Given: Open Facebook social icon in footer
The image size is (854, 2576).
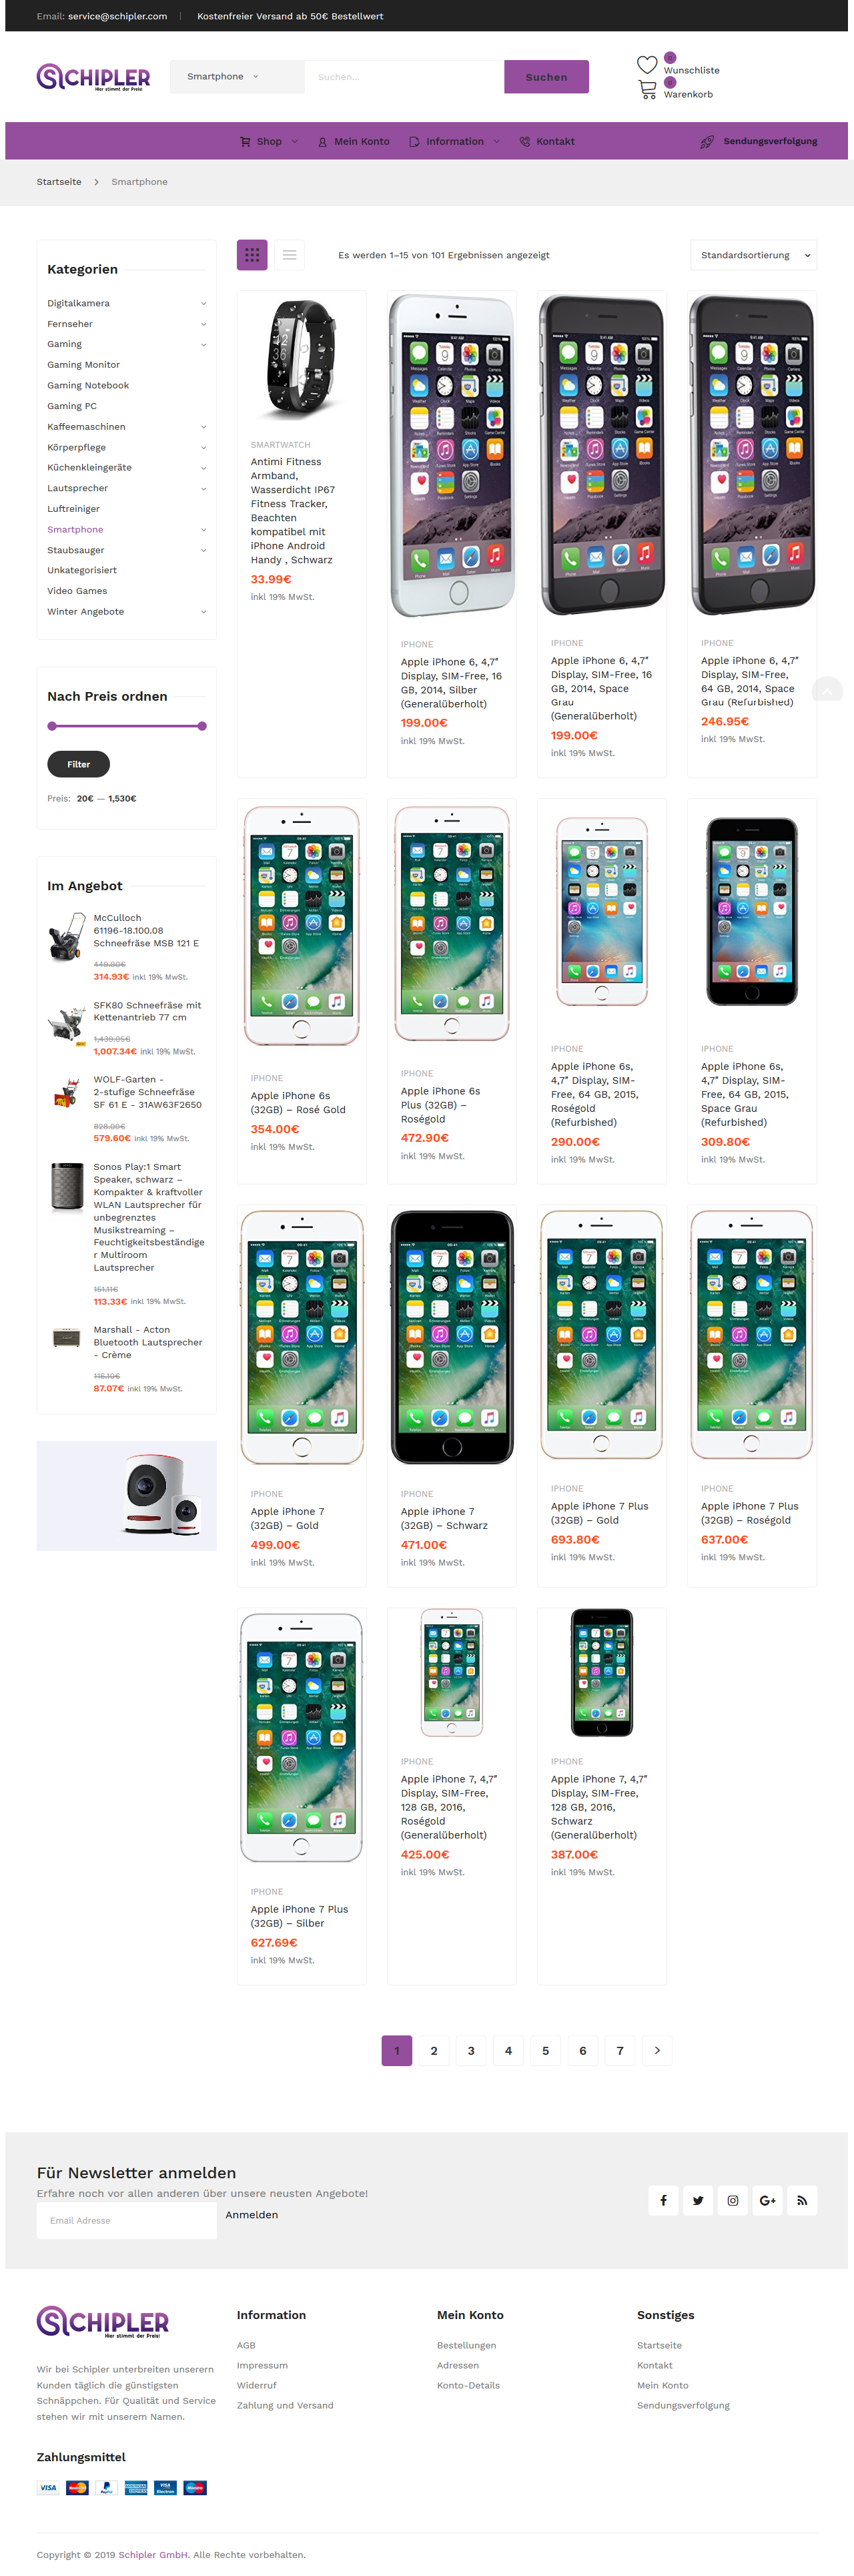Looking at the screenshot, I should tap(663, 2200).
